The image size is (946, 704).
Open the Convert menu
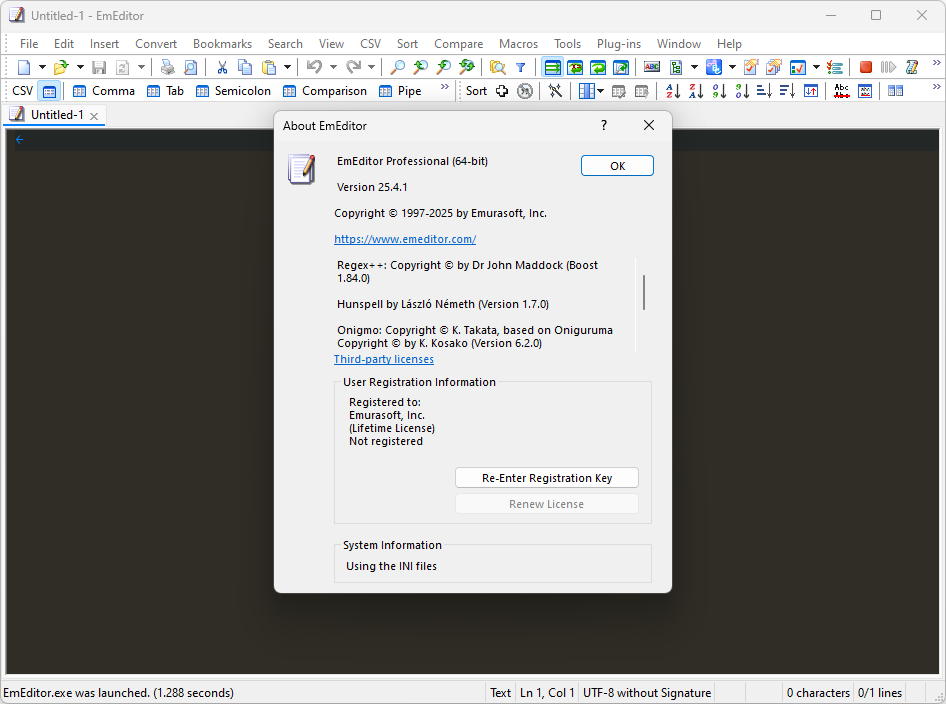tap(156, 44)
